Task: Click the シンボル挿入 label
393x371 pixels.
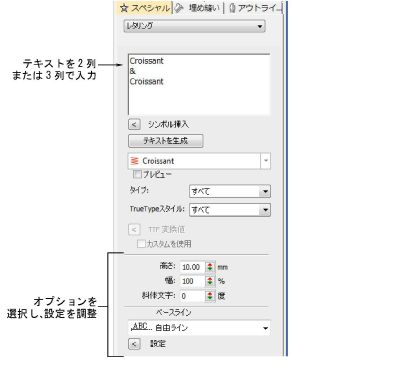Action: [168, 125]
